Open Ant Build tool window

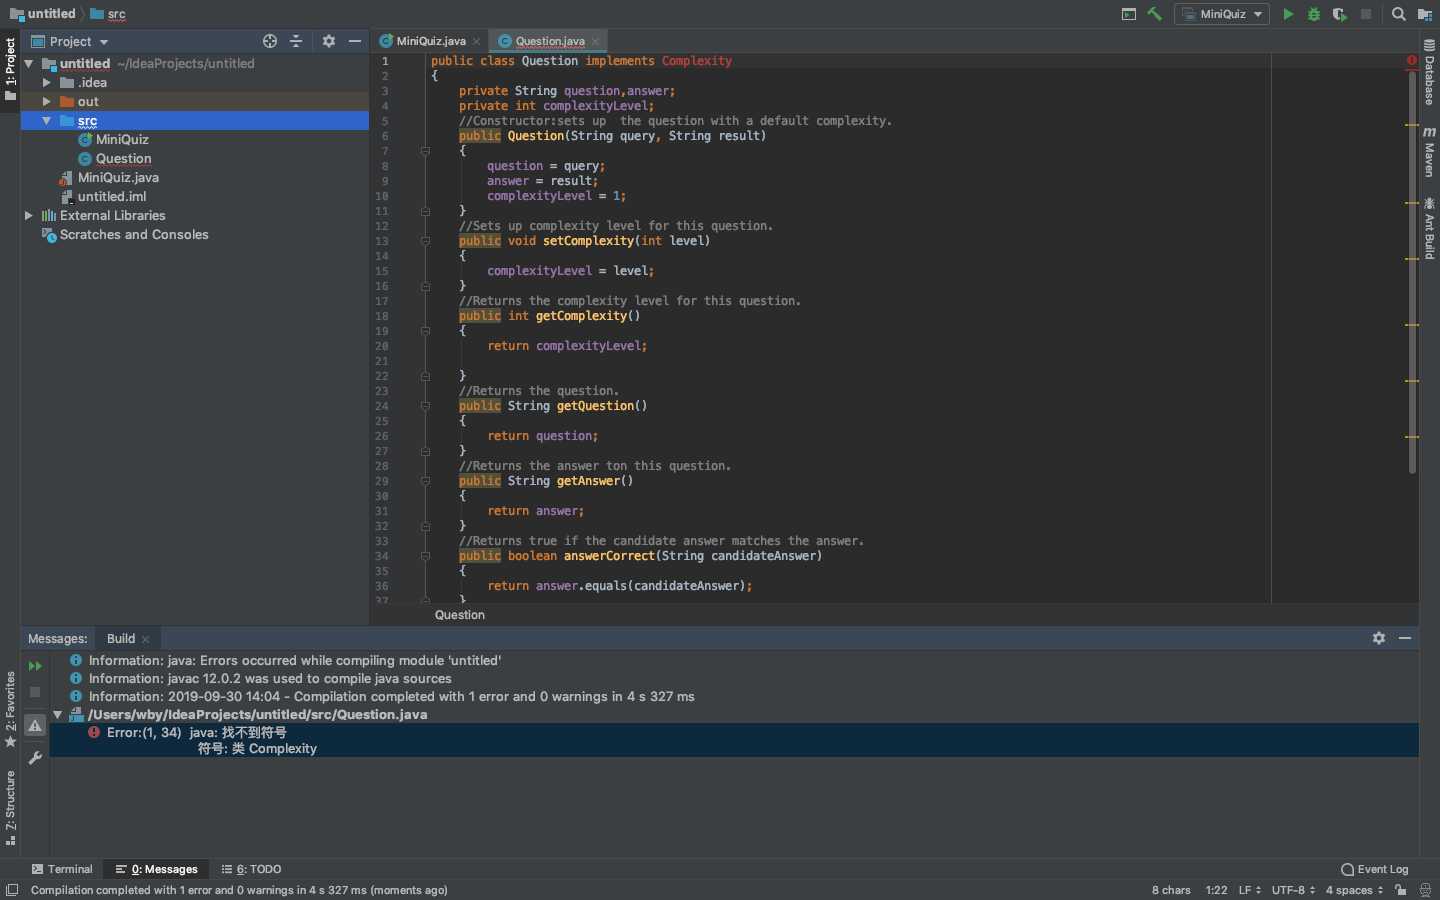tap(1430, 229)
